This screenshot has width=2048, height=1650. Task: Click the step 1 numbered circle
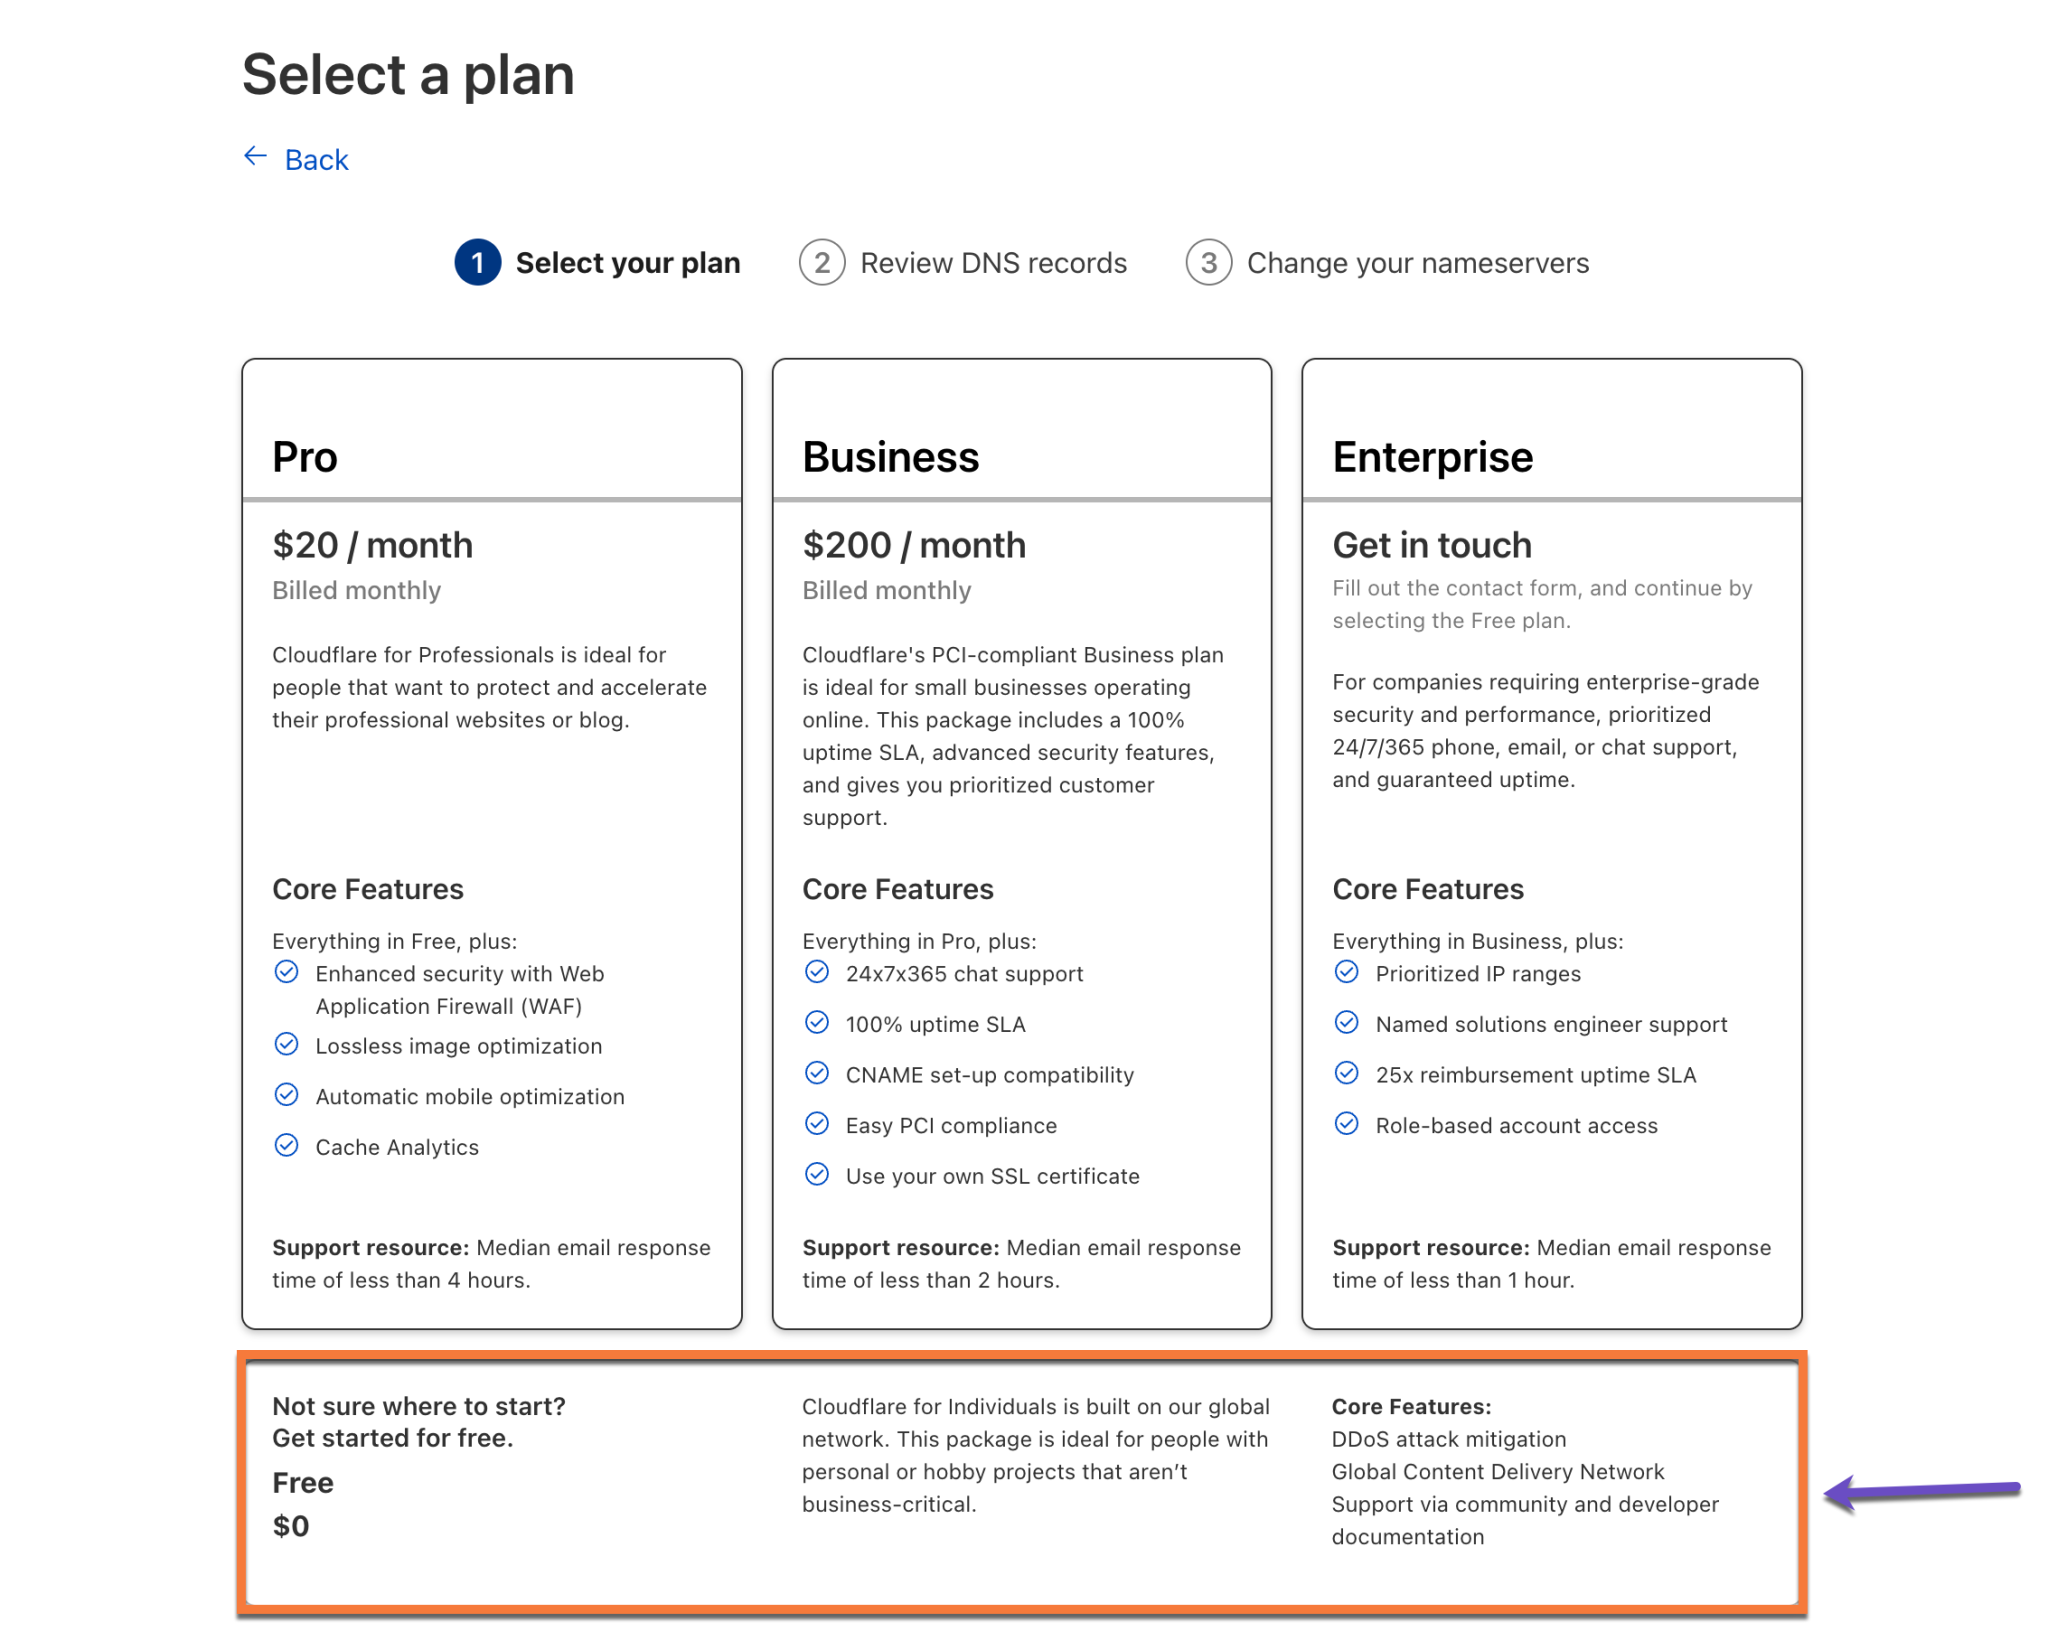(478, 262)
